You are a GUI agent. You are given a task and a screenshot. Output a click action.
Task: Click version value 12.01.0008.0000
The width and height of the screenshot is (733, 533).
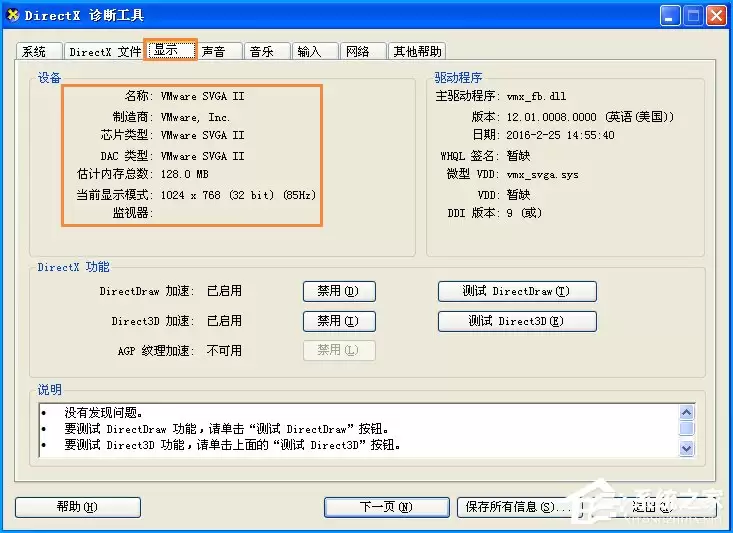(552, 117)
